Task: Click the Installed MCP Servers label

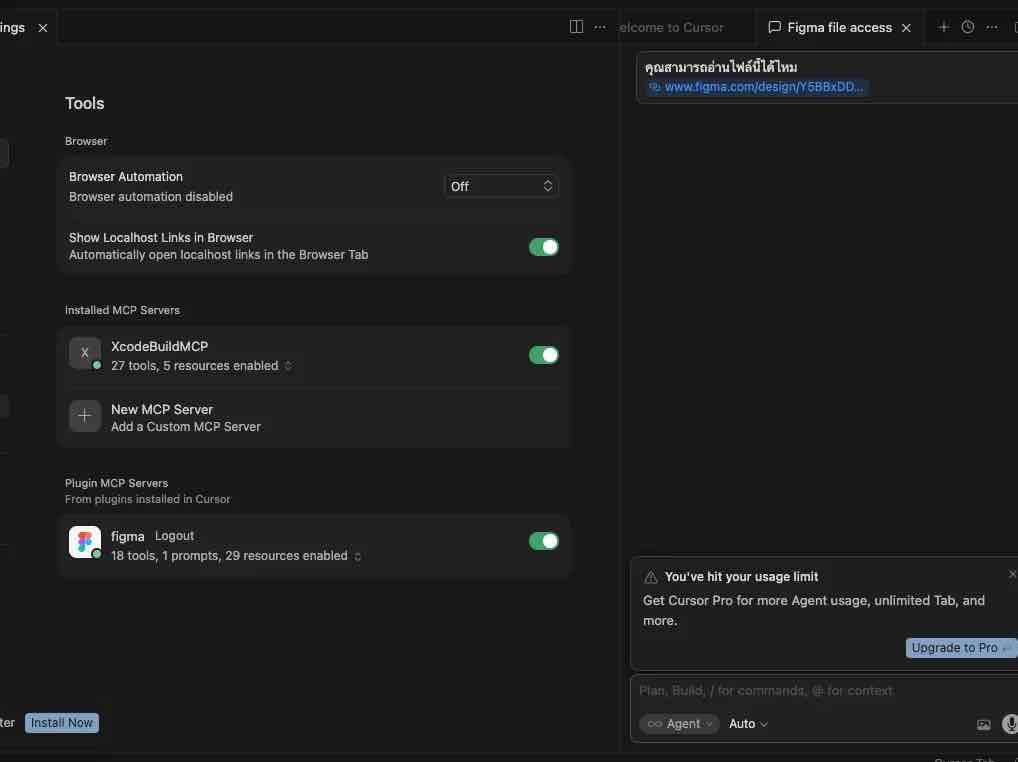Action: click(122, 310)
